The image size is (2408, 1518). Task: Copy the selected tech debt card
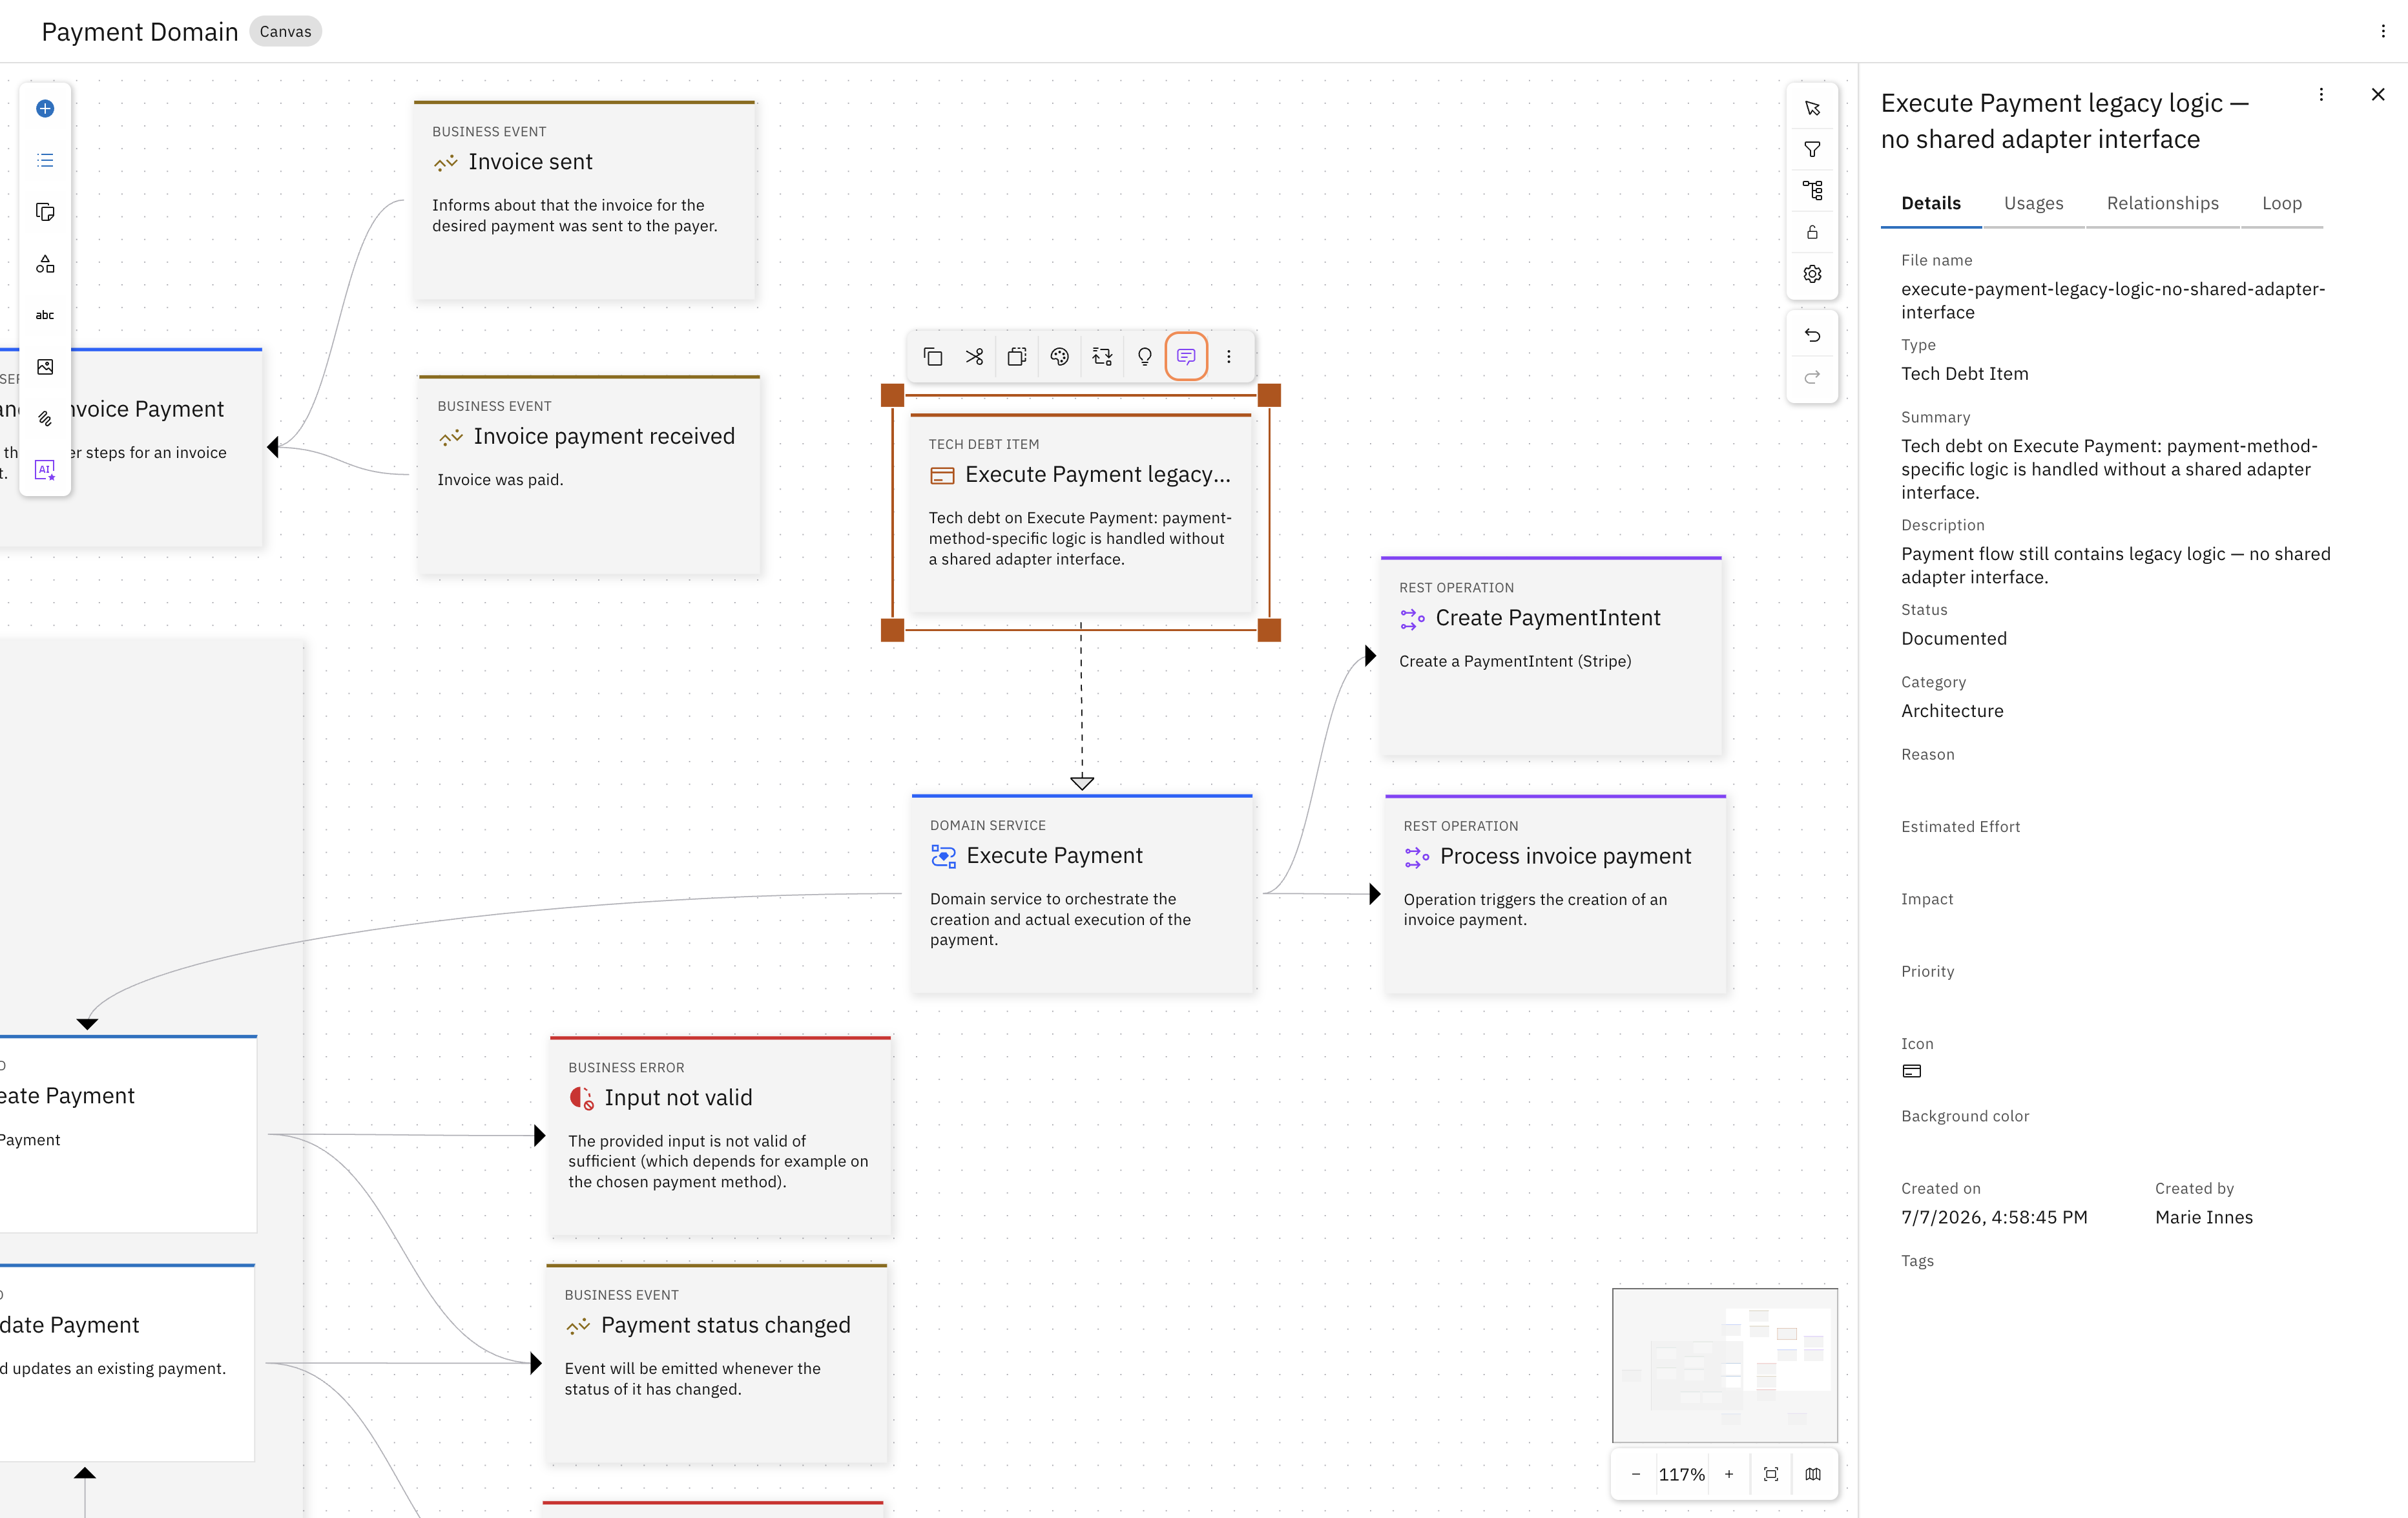932,356
